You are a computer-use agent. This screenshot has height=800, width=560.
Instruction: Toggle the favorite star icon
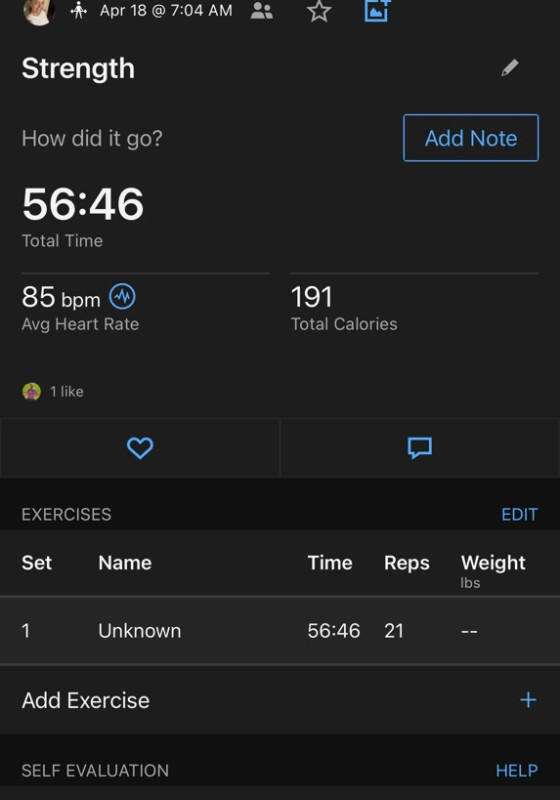click(319, 11)
